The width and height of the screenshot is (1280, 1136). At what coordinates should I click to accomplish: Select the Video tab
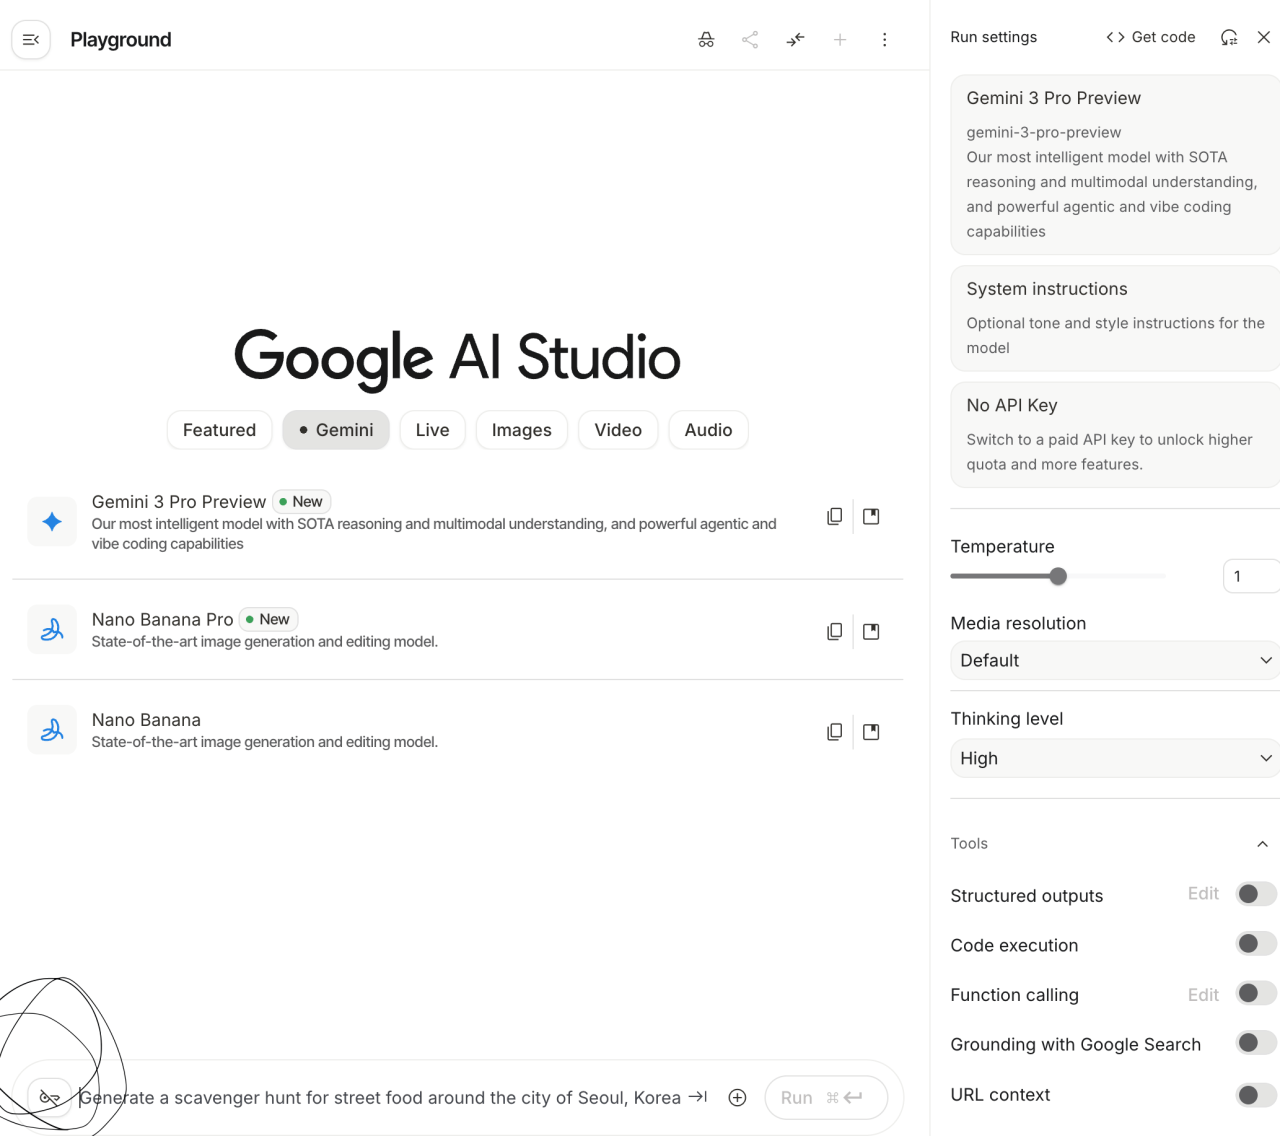618,430
